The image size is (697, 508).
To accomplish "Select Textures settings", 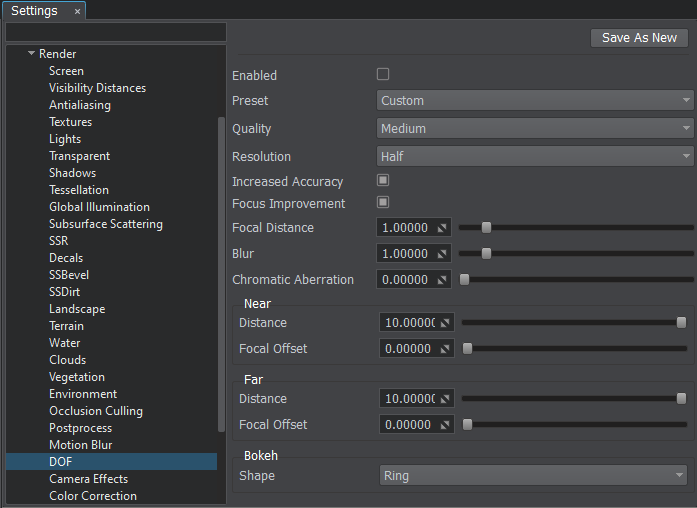I will click(70, 122).
